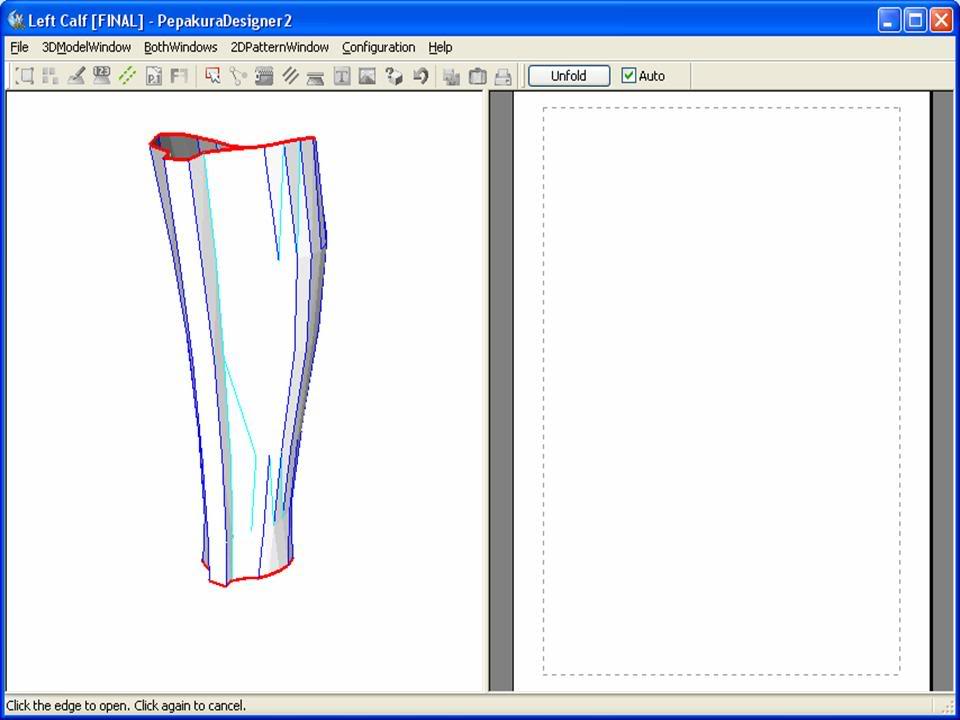Click the P.1 page icon

tap(154, 76)
